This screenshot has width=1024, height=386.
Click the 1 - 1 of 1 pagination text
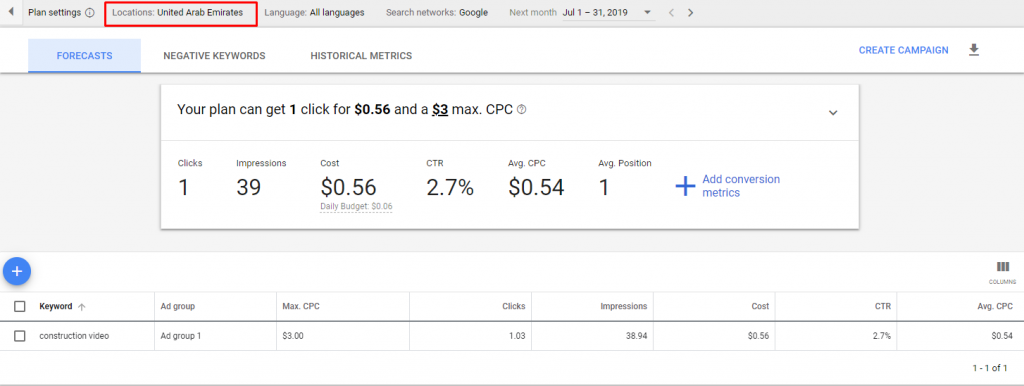[989, 368]
